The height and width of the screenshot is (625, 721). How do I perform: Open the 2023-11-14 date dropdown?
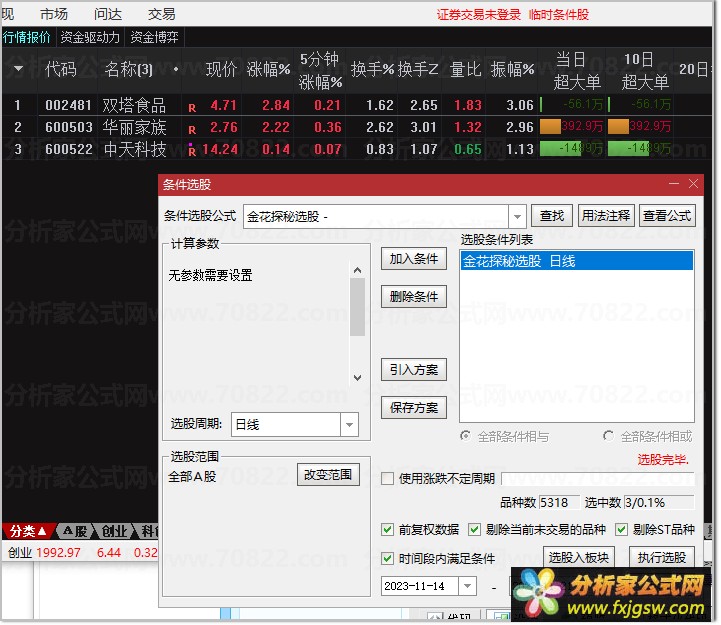(x=467, y=586)
